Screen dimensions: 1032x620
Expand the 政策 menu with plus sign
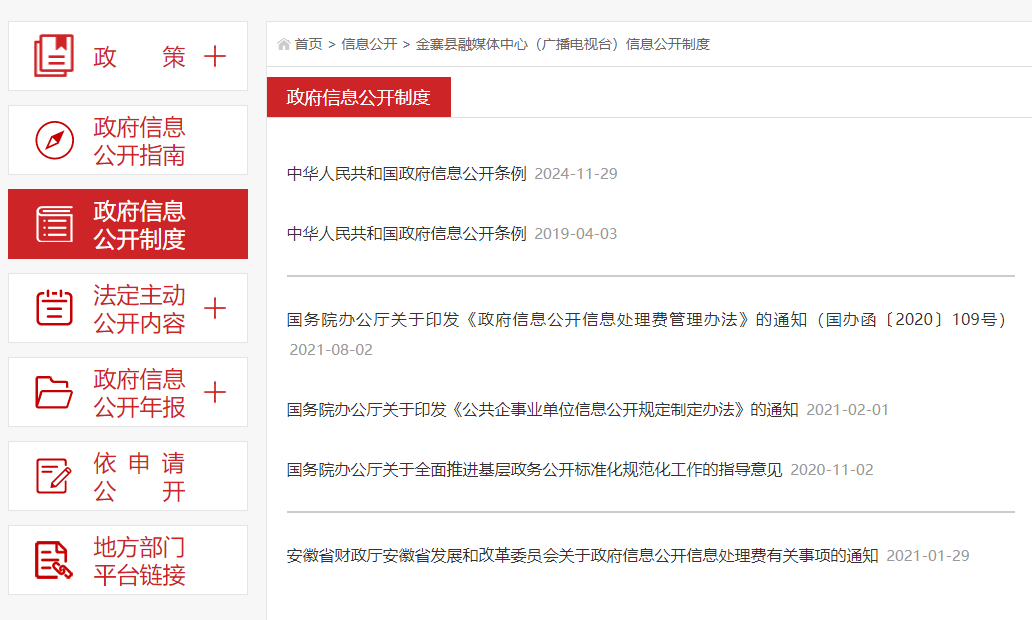pyautogui.click(x=215, y=57)
